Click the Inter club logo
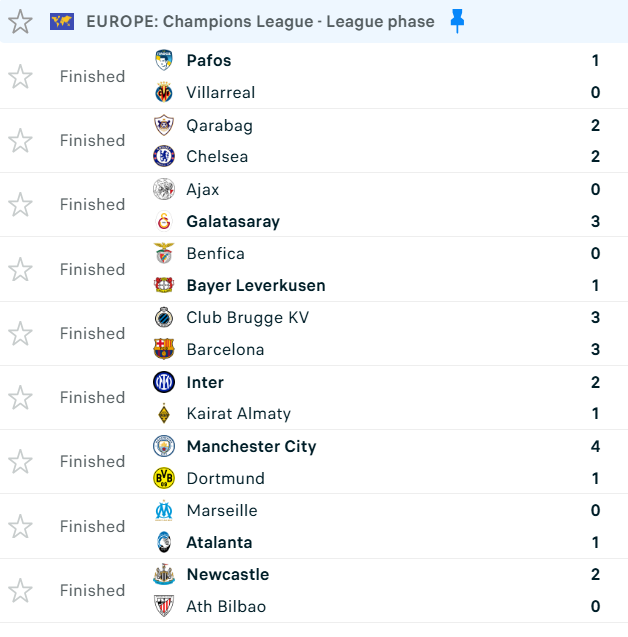Viewport: 628px width, 637px height. (x=164, y=382)
